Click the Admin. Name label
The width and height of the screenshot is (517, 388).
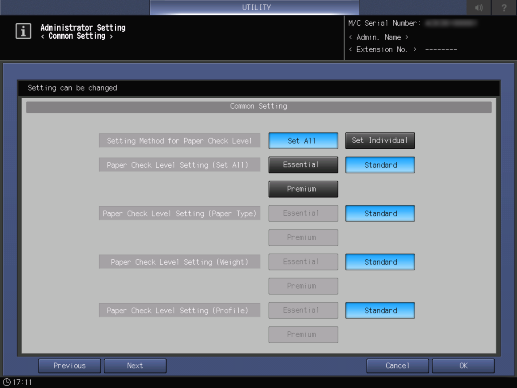tap(379, 37)
